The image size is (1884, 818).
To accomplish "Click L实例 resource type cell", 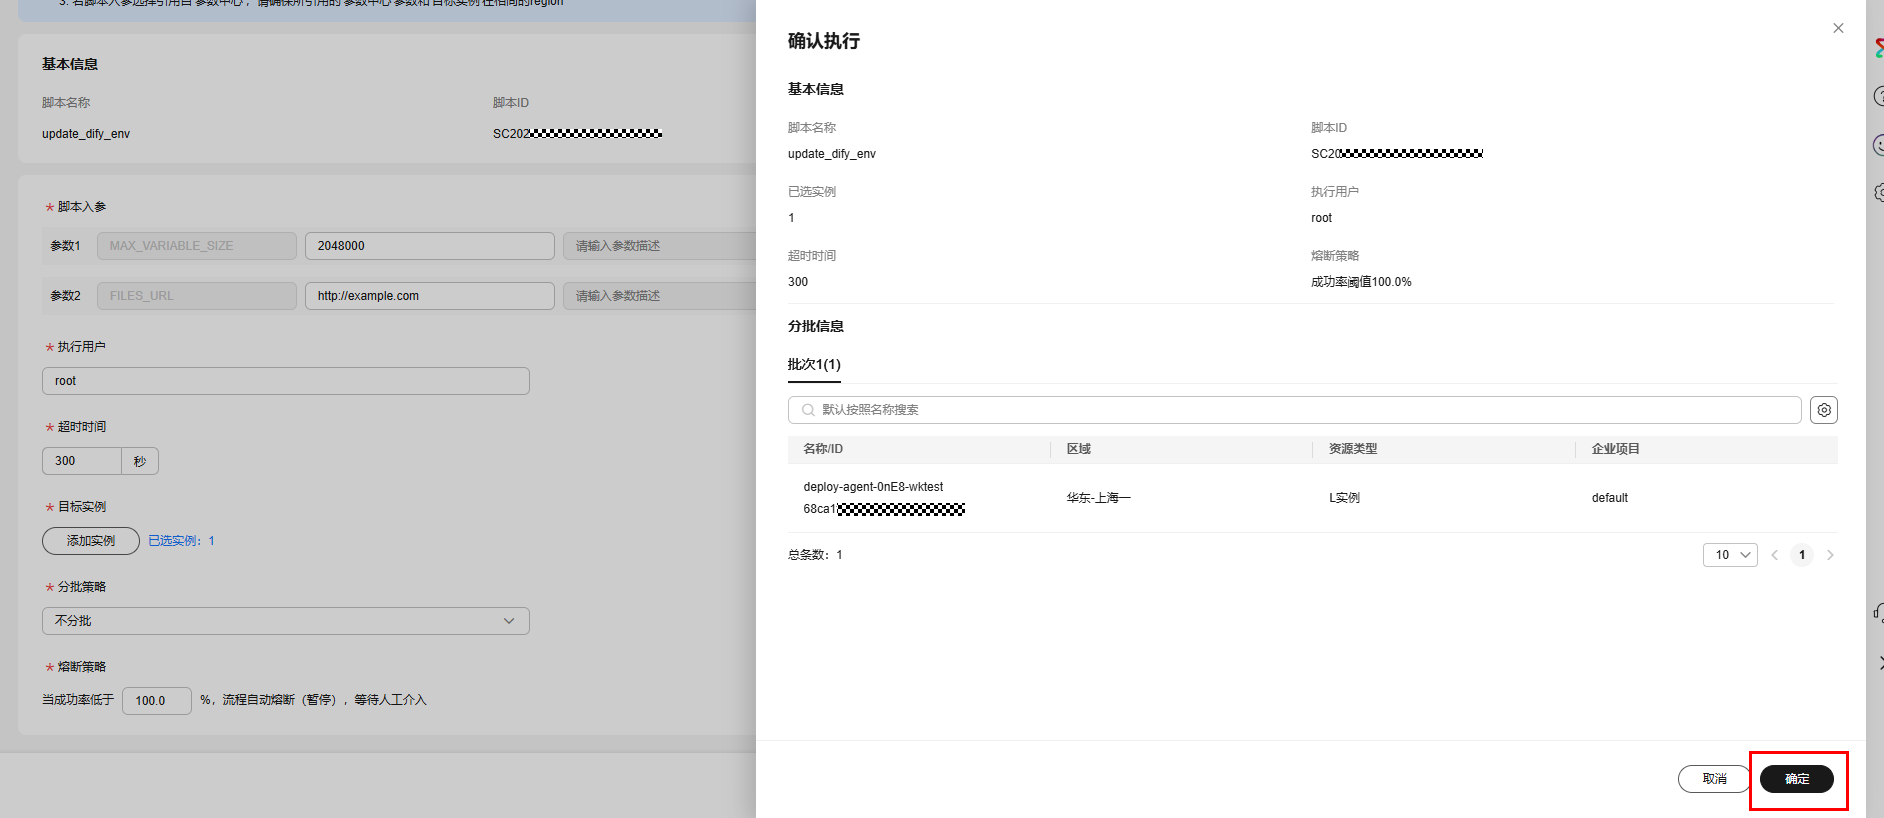I will coord(1344,498).
